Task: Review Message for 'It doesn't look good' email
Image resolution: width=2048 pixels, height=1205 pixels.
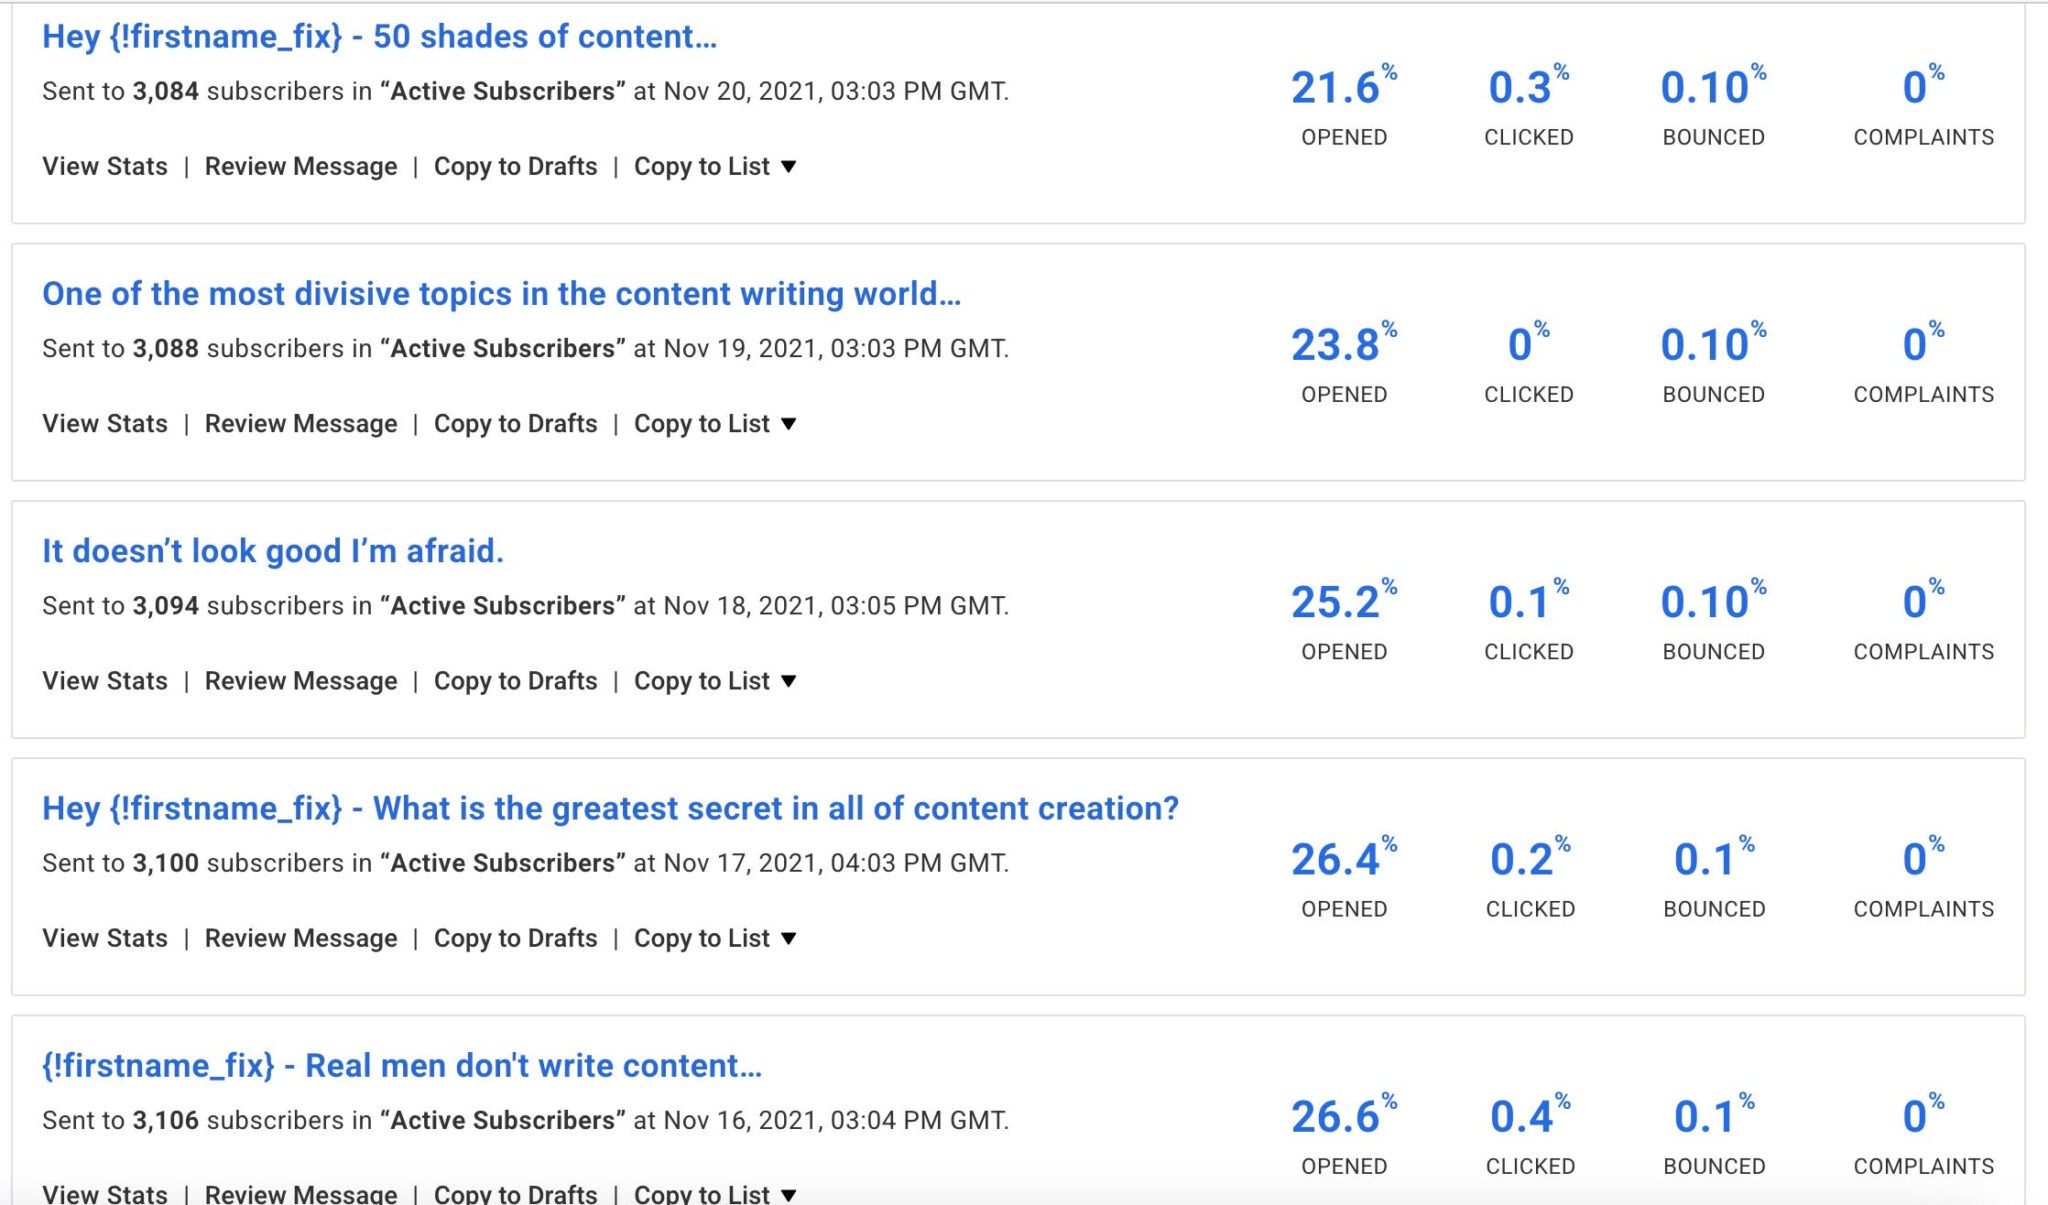Action: 301,680
